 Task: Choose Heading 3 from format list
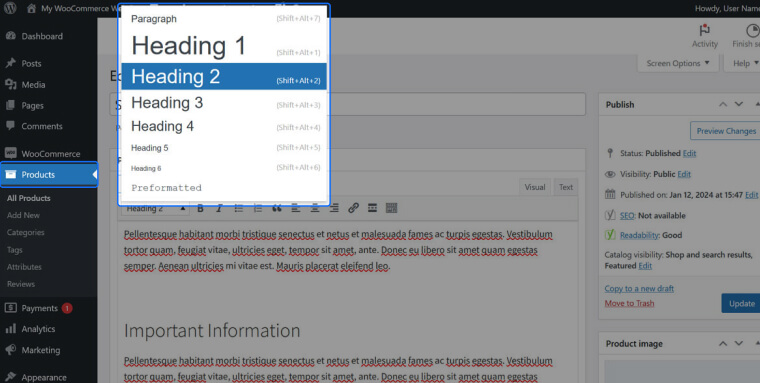[224, 103]
